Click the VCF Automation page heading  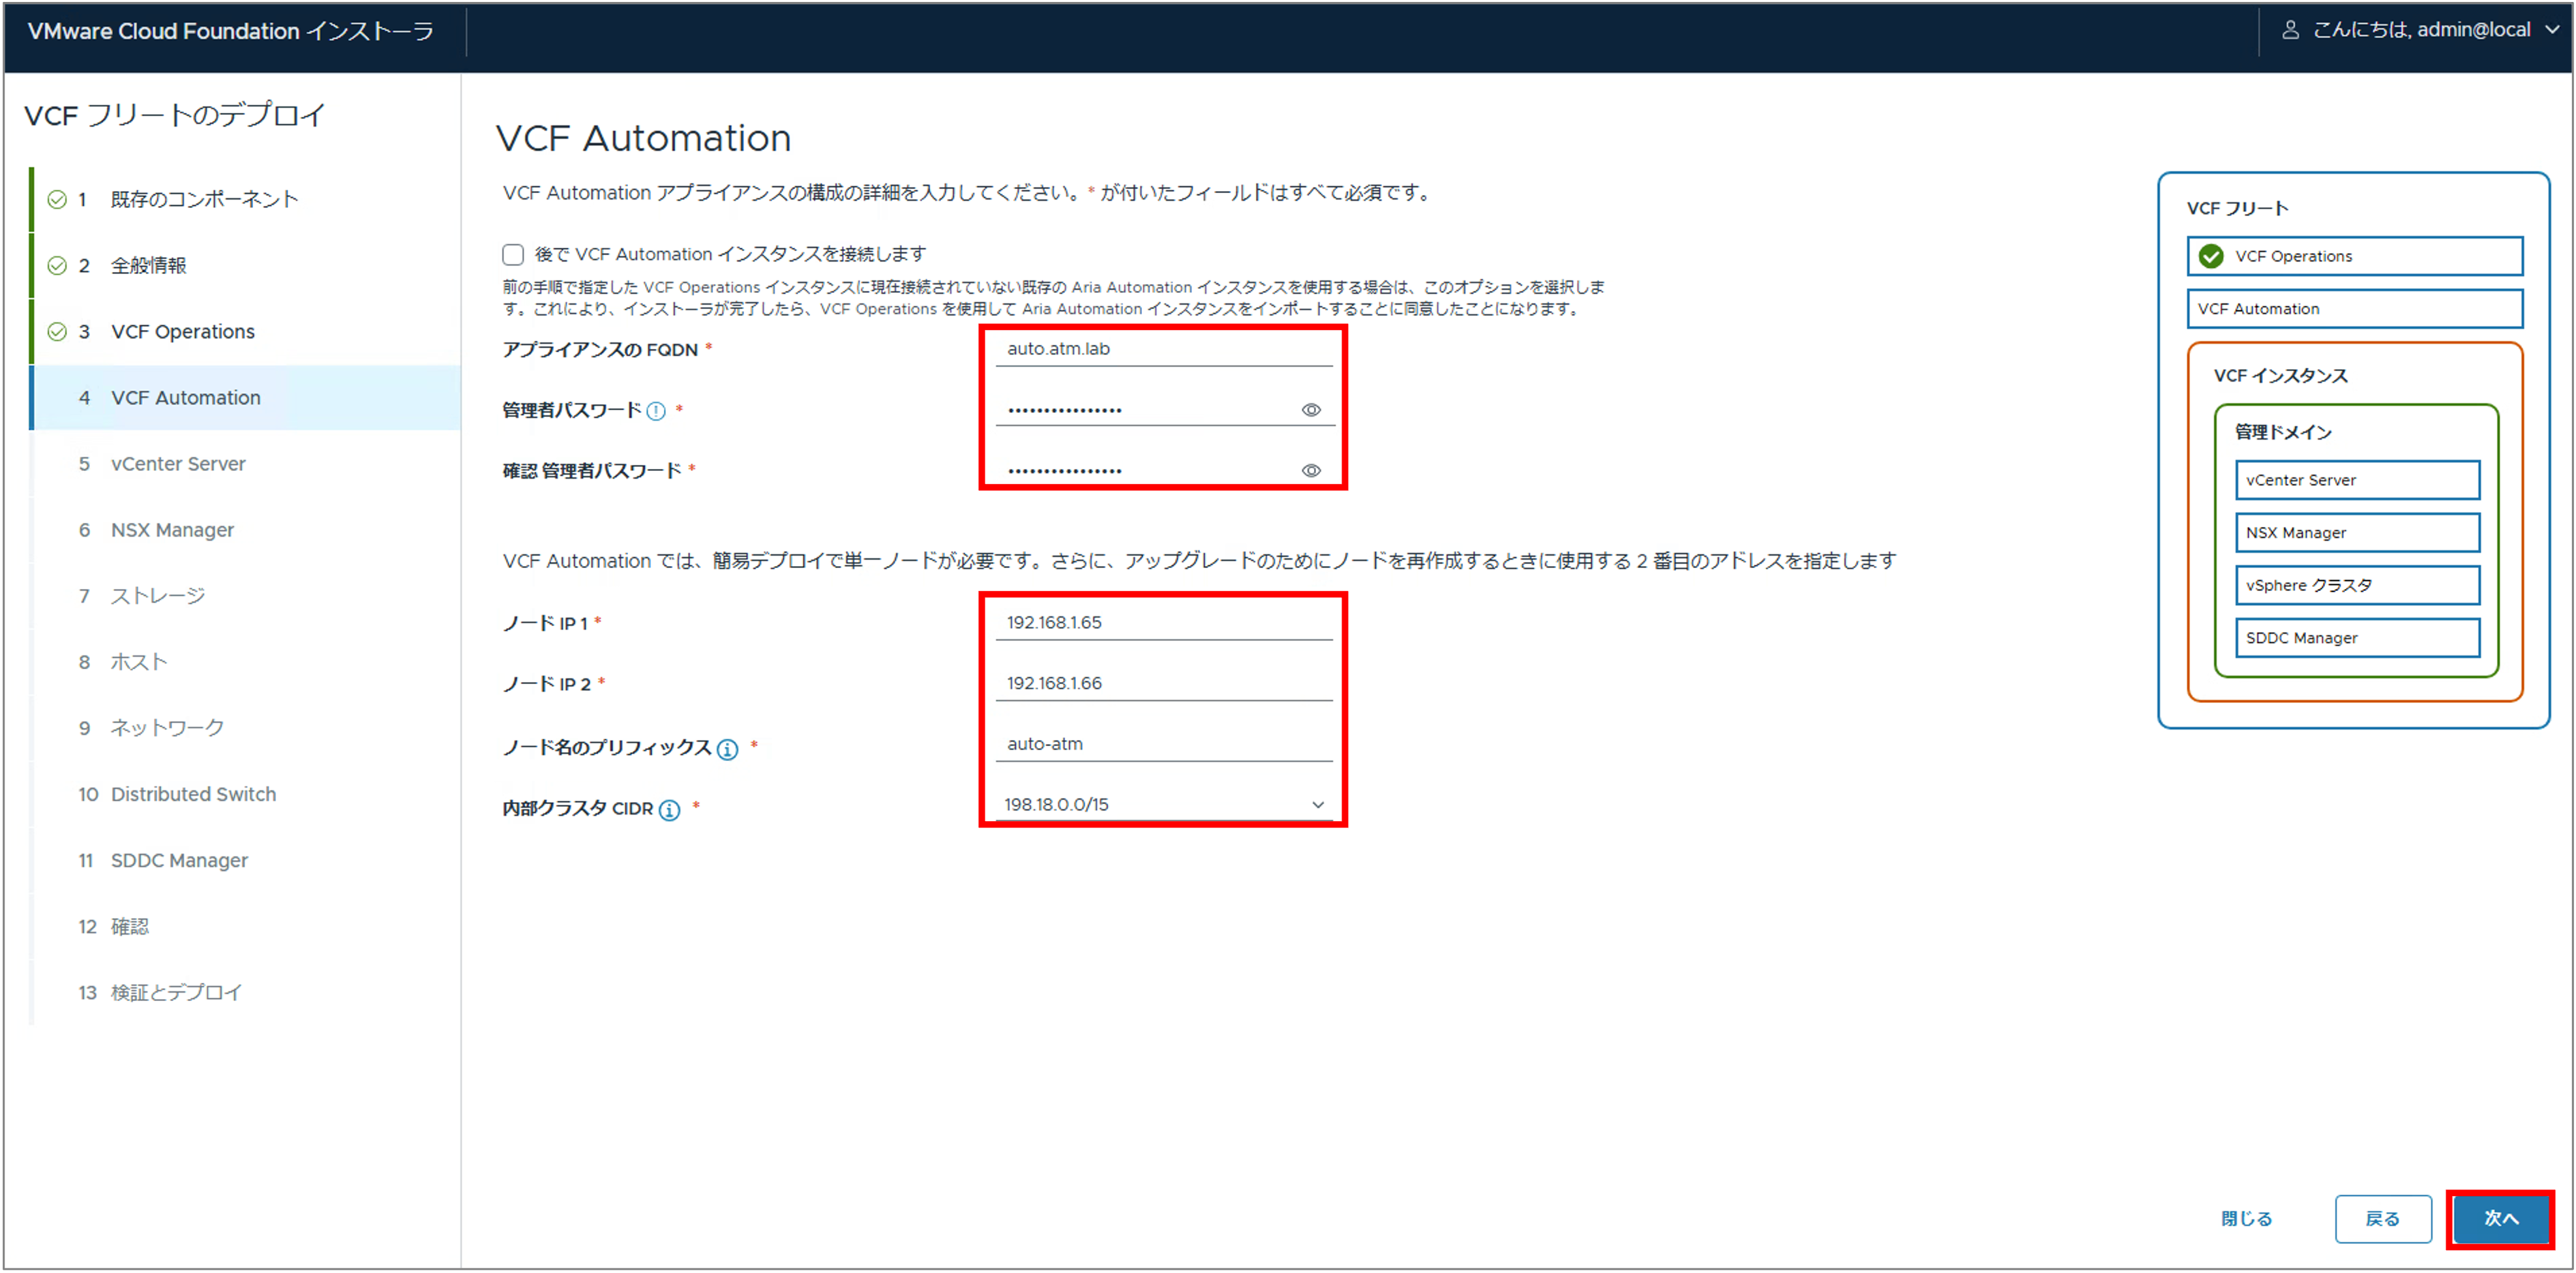click(x=643, y=138)
